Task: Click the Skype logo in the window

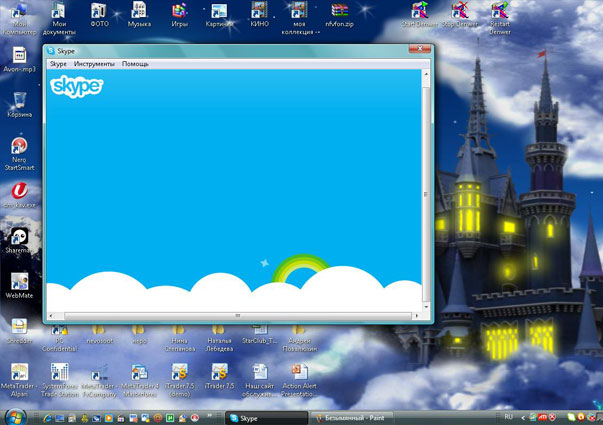Action: 76,86
